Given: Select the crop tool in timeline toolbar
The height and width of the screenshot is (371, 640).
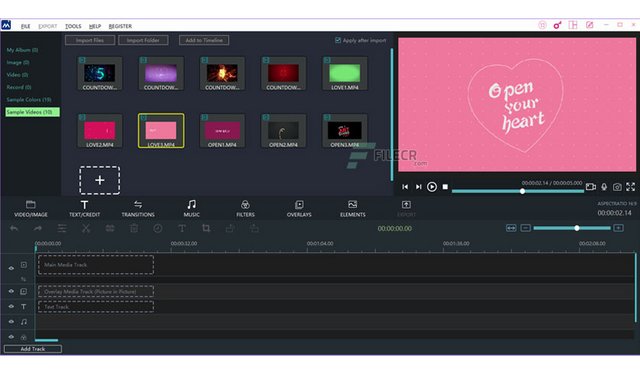Looking at the screenshot, I should 206,228.
